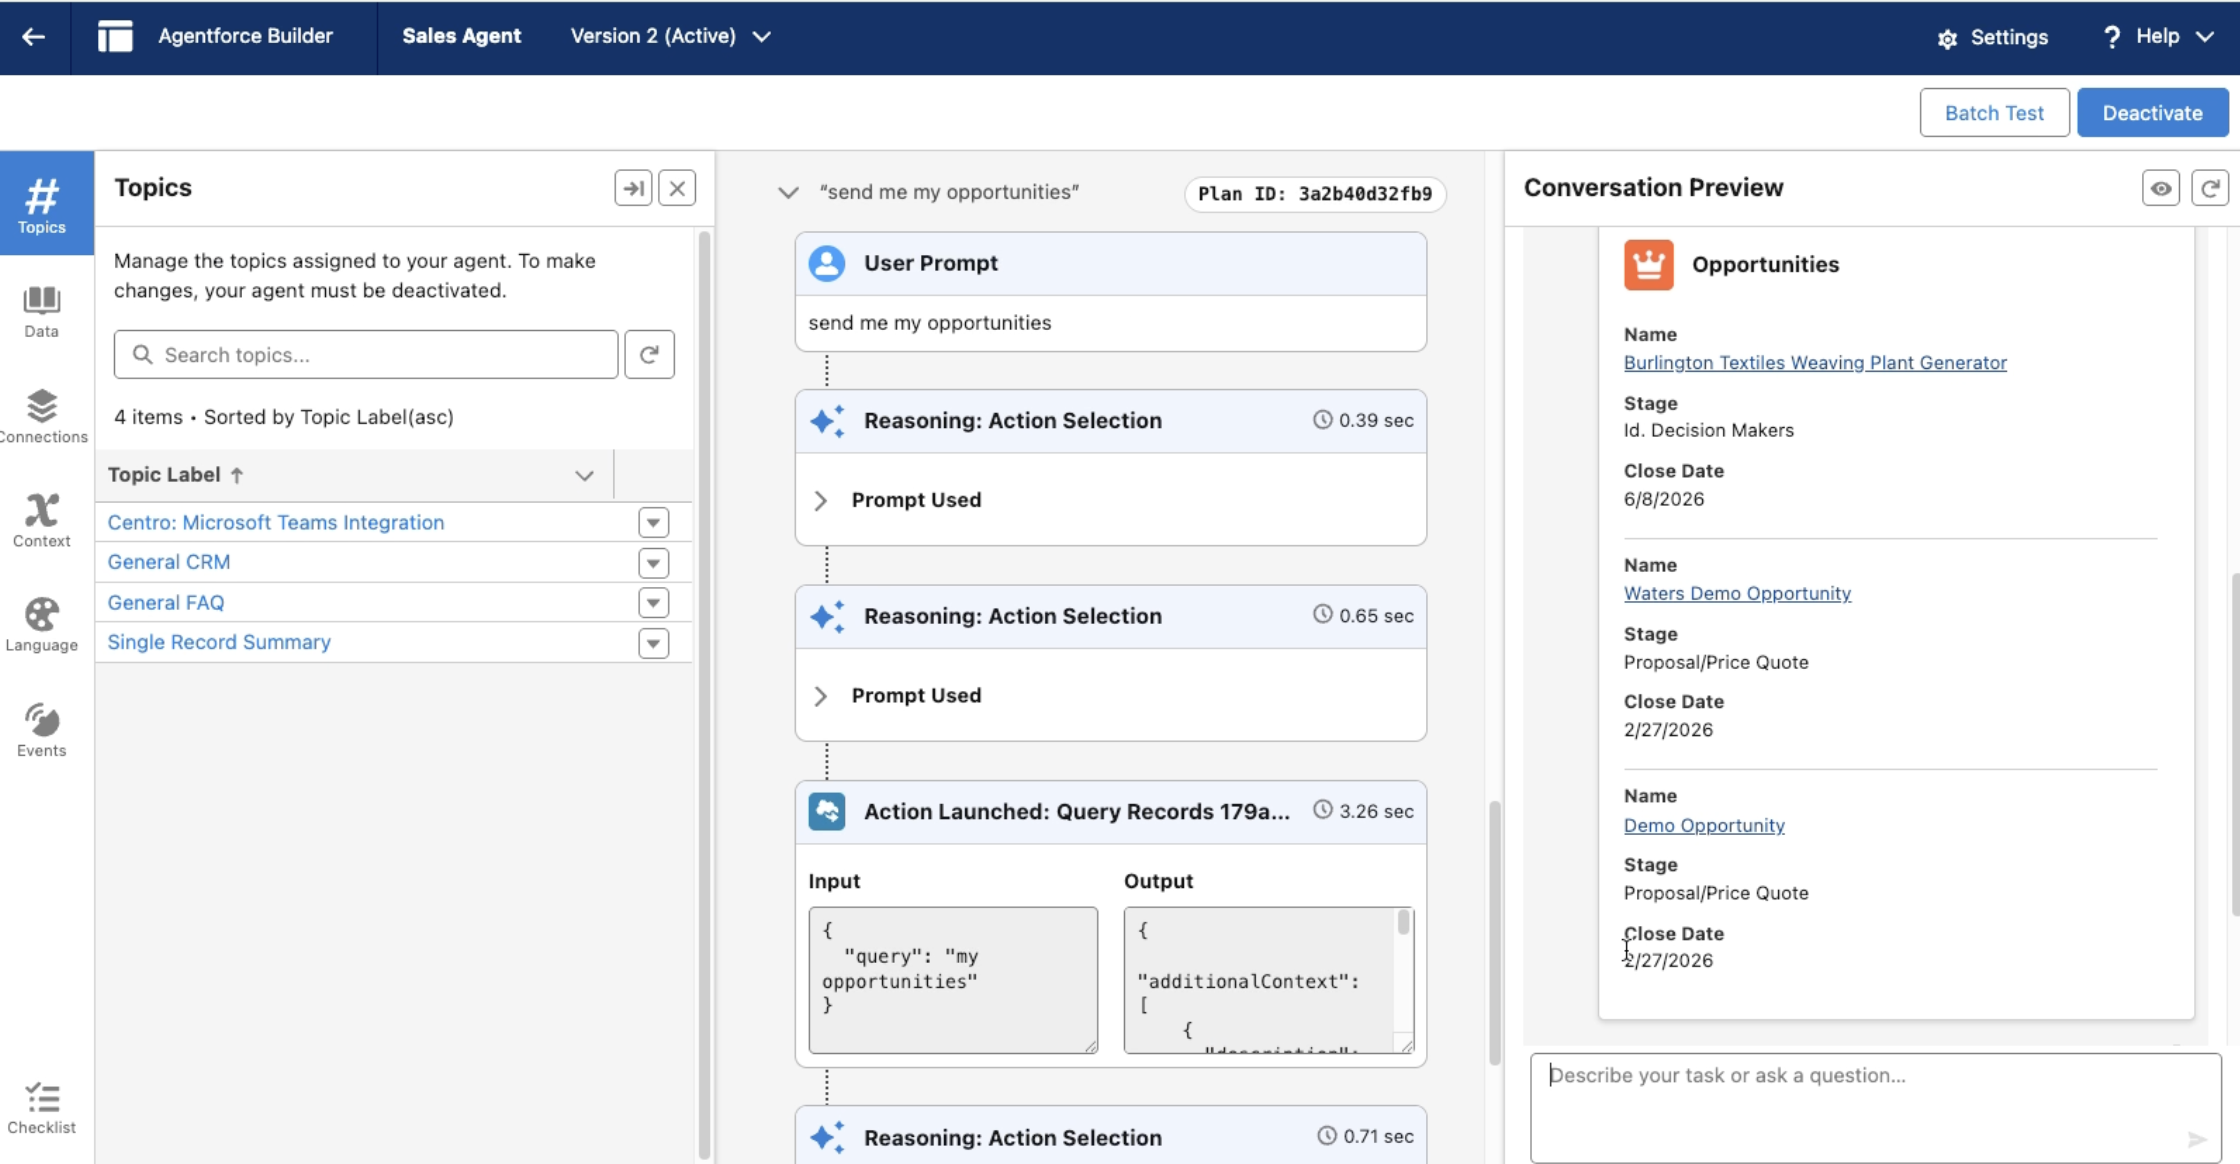Expand Prompt Used under 0.65 sec step
This screenshot has height=1164, width=2240.
coord(820,696)
